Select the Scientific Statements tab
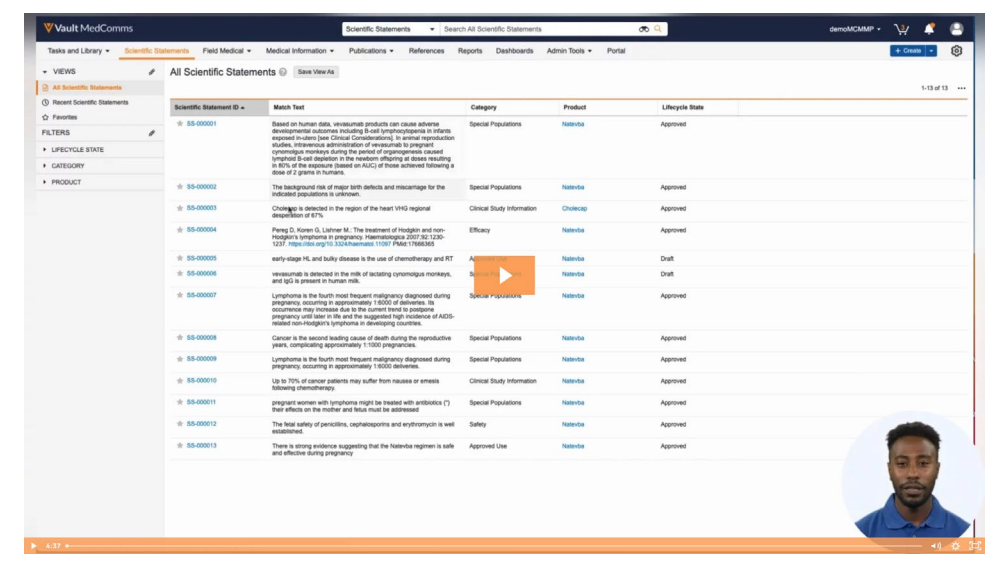This screenshot has width=1000, height=572. 156,51
